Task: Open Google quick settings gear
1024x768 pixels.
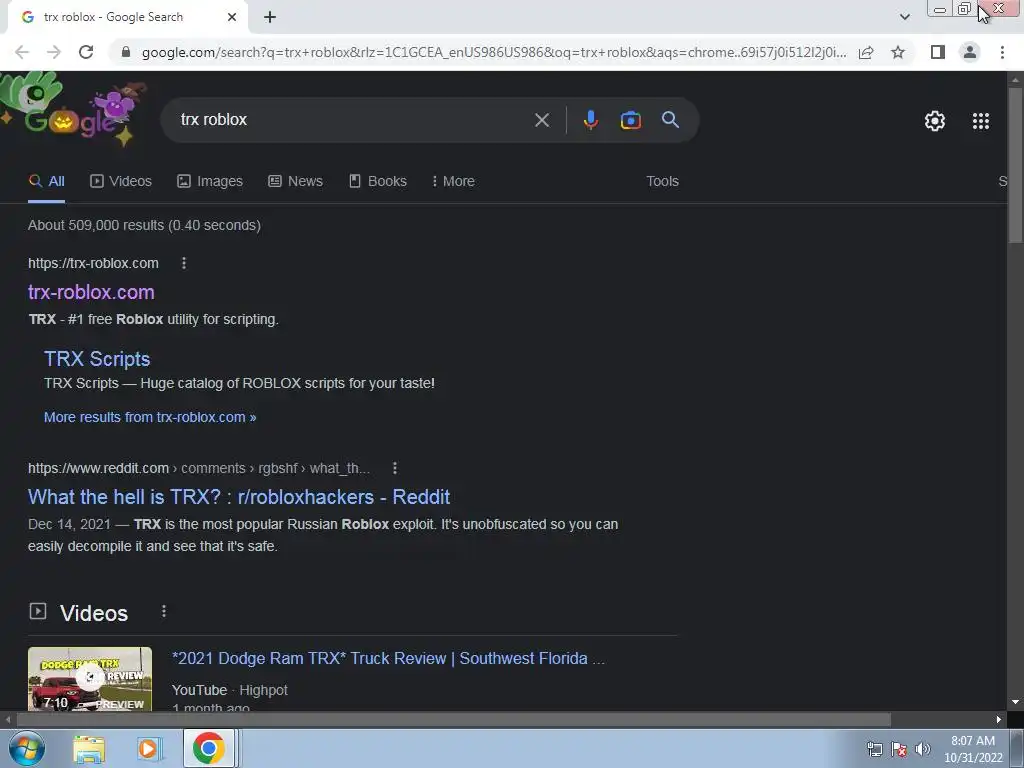Action: pos(935,121)
